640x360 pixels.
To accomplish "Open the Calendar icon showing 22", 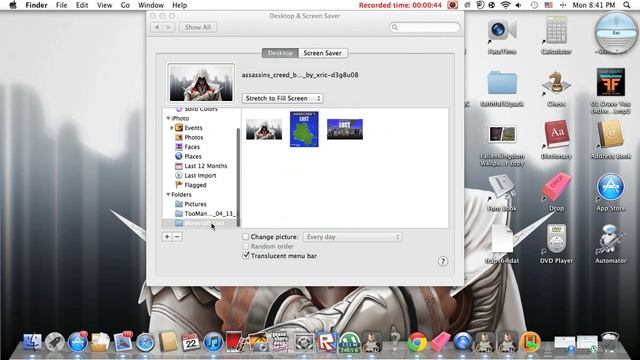I will [190, 342].
